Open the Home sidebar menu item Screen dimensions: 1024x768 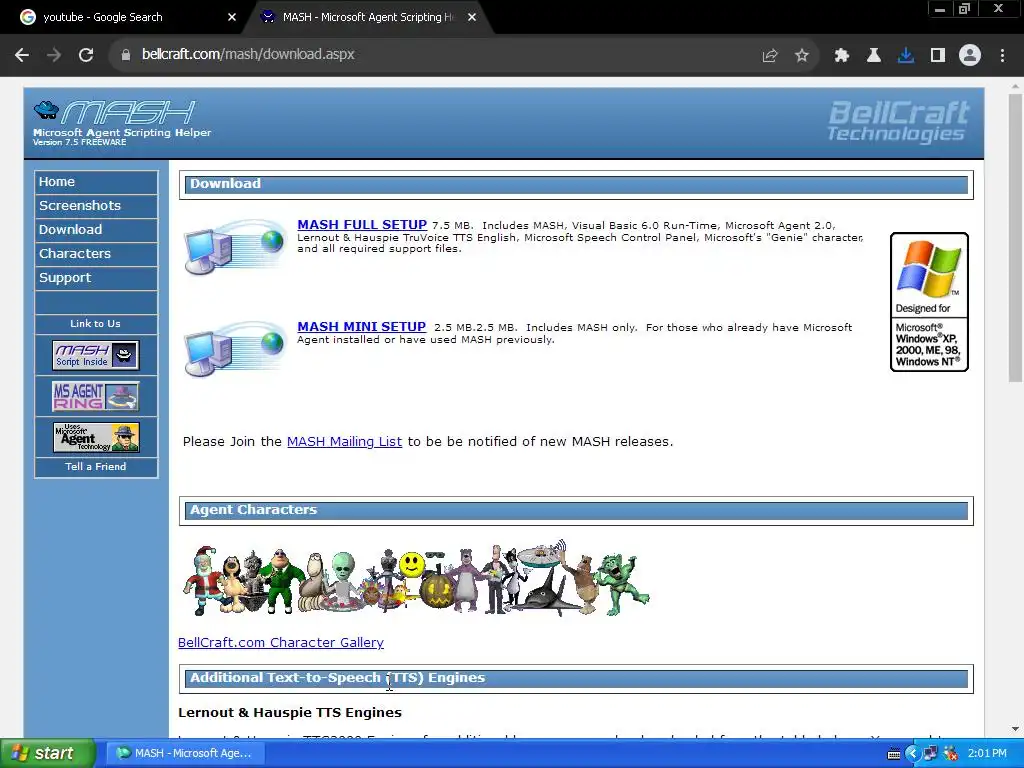tap(96, 182)
